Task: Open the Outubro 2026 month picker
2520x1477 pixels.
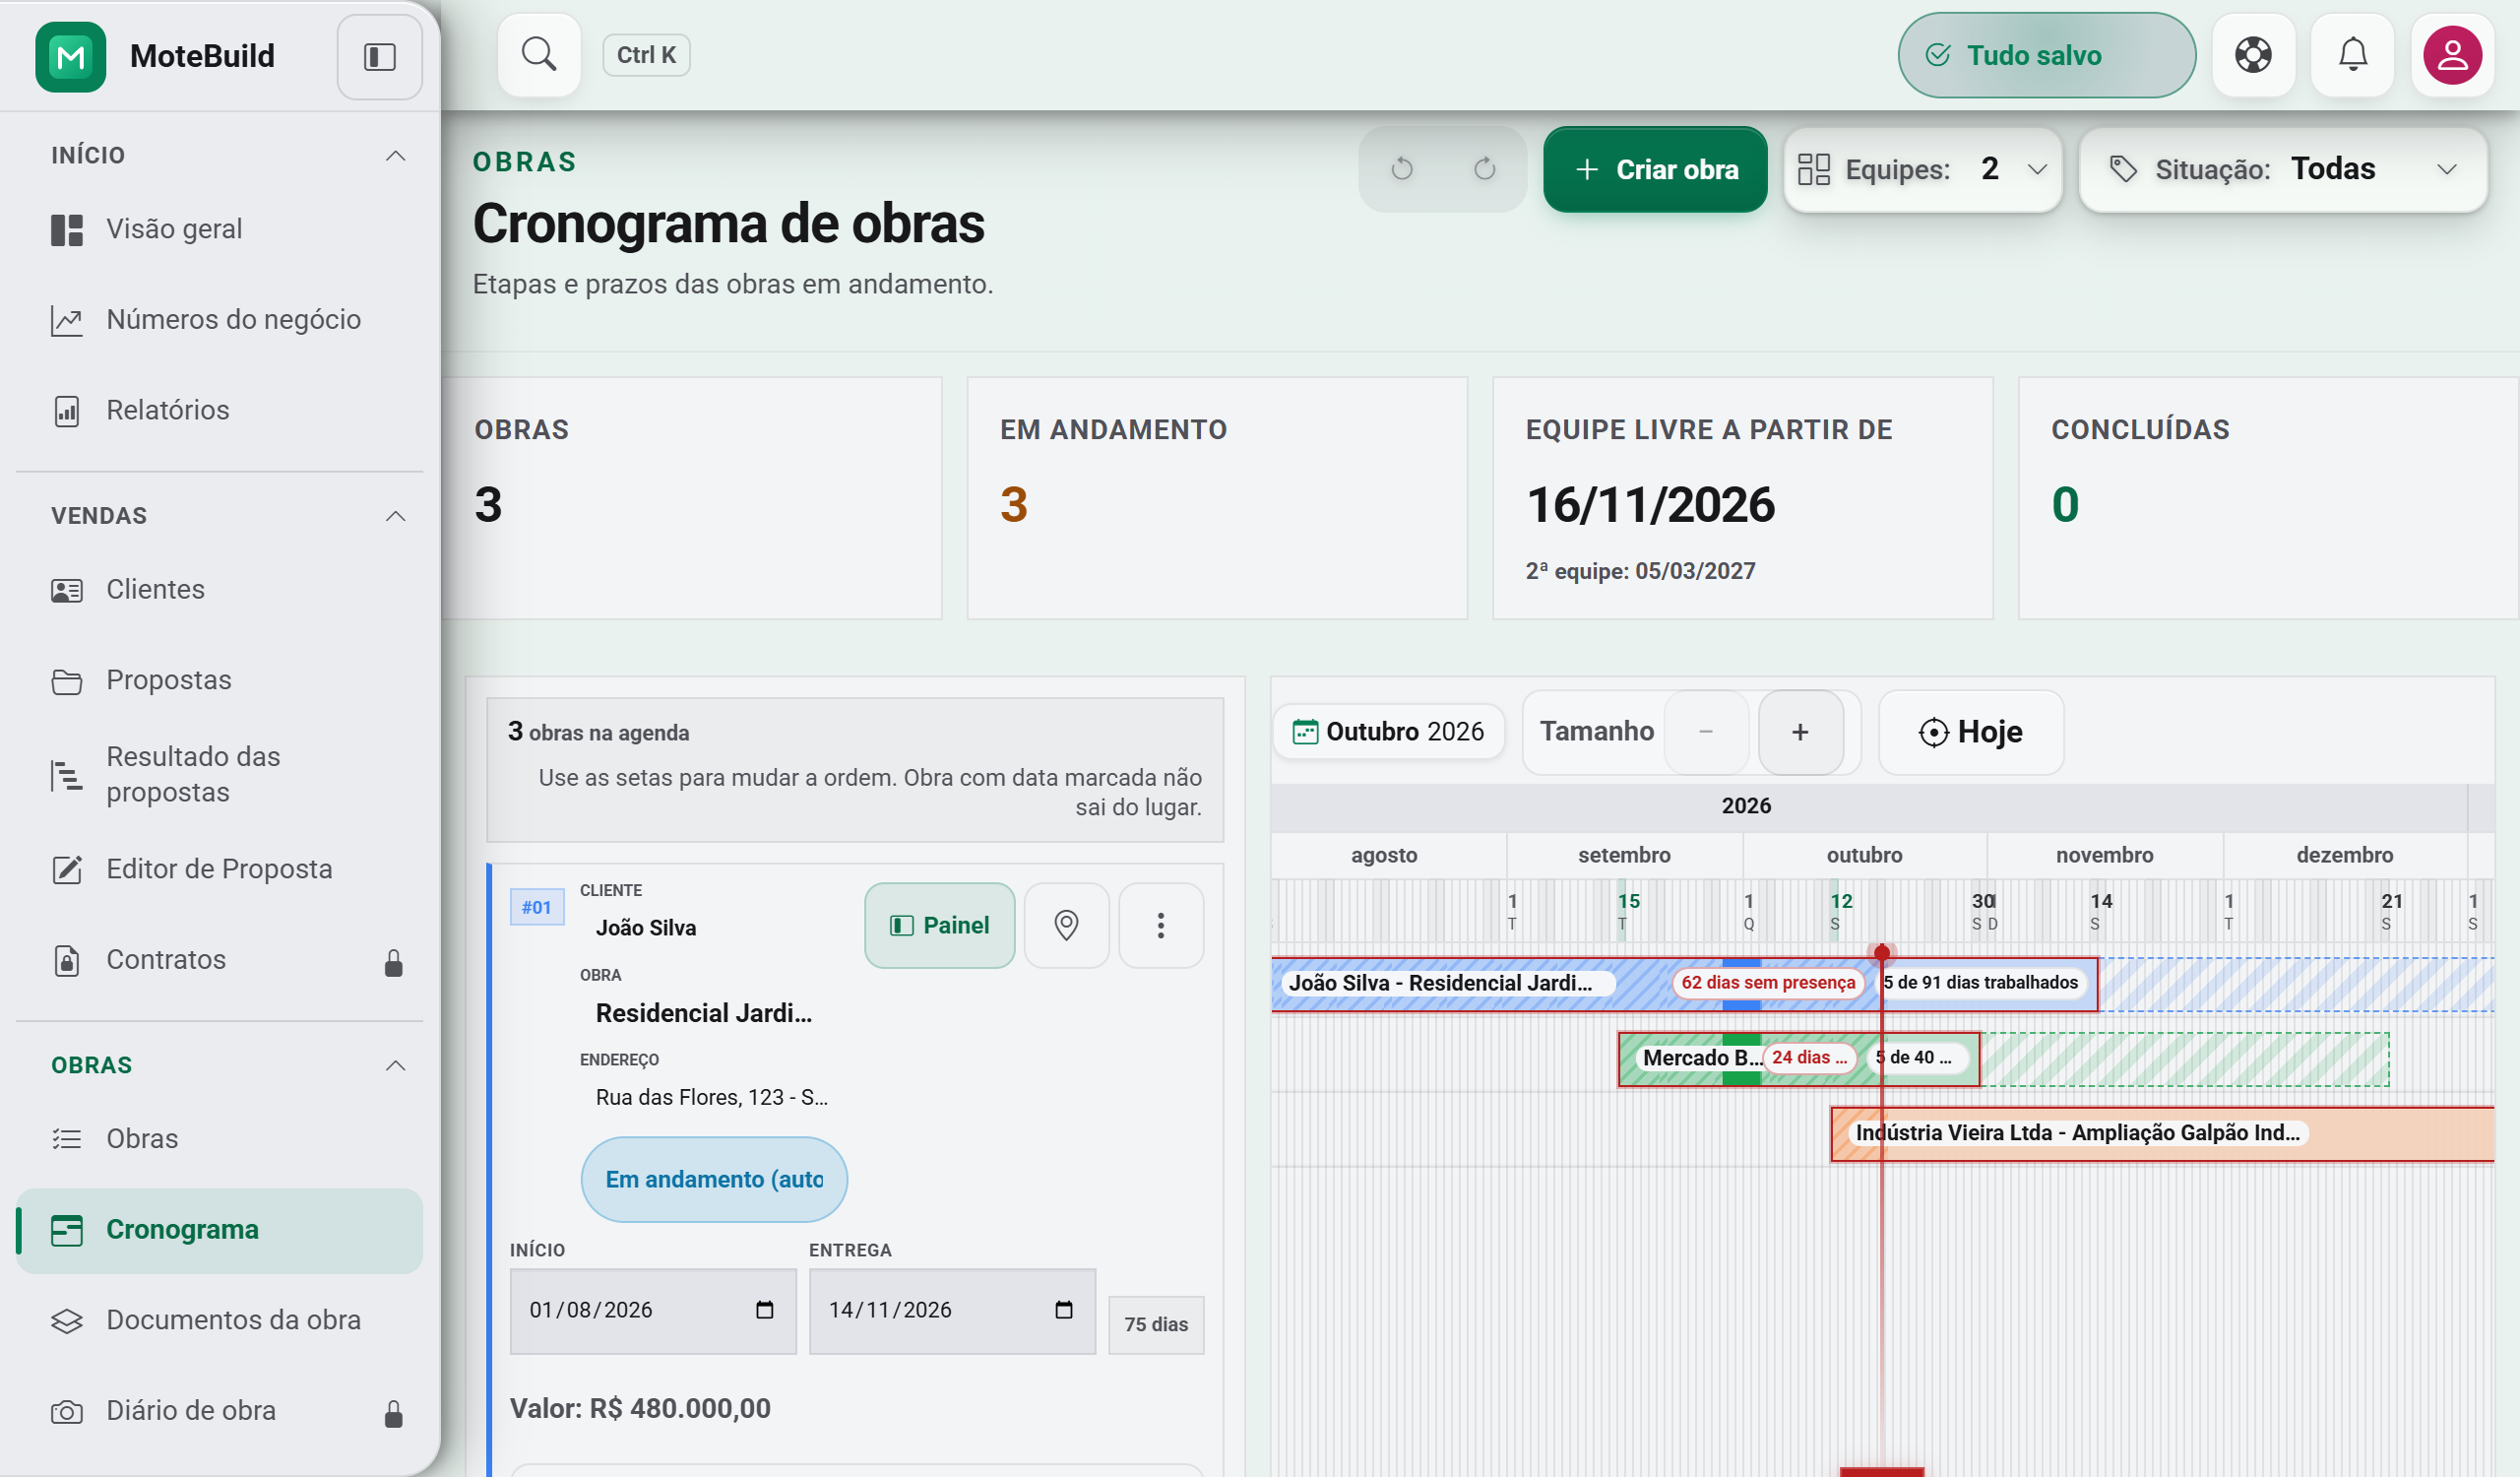Action: 1388,732
